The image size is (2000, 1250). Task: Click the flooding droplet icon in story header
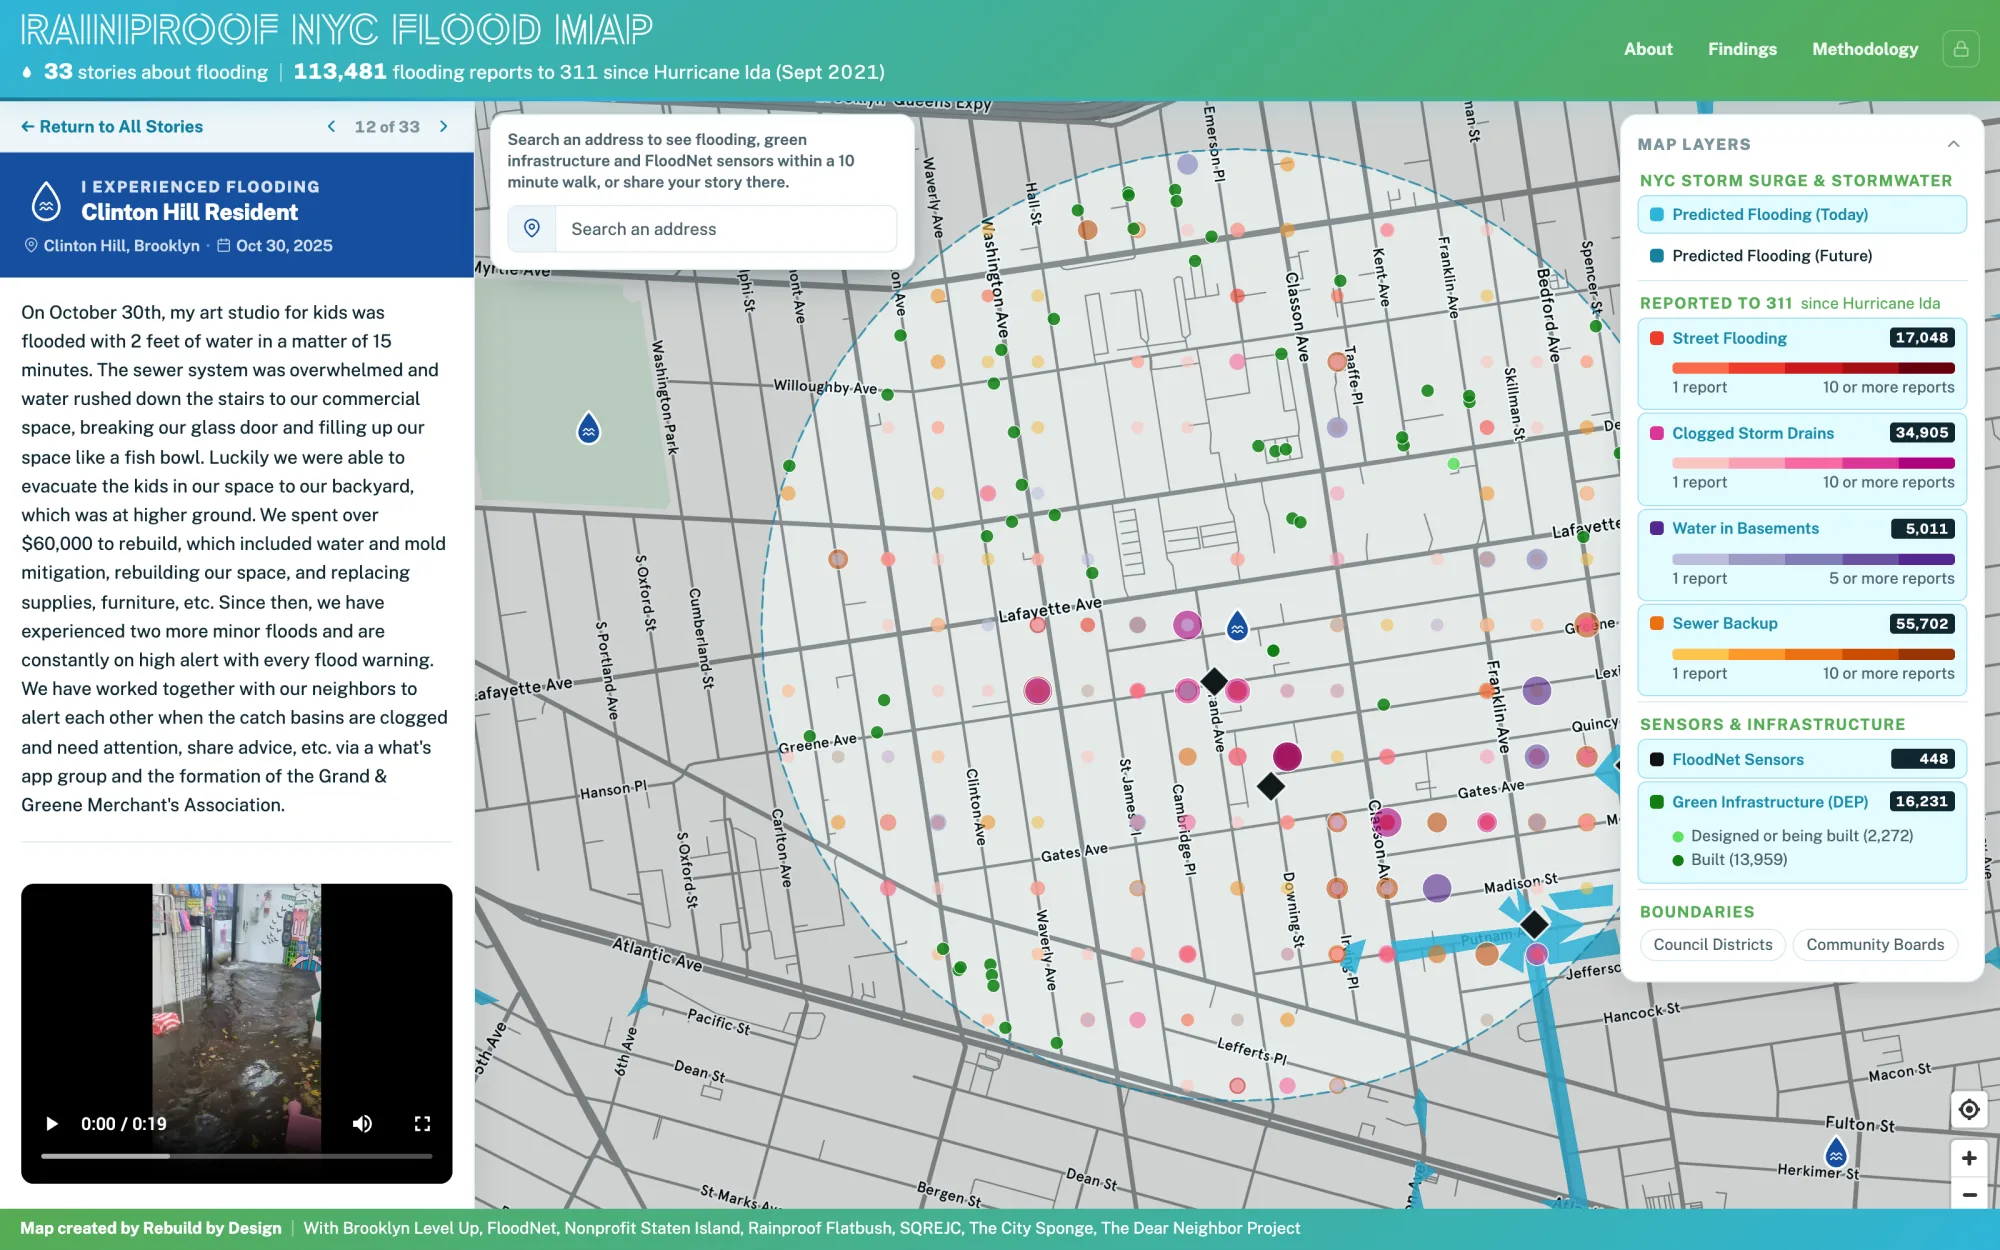(46, 201)
